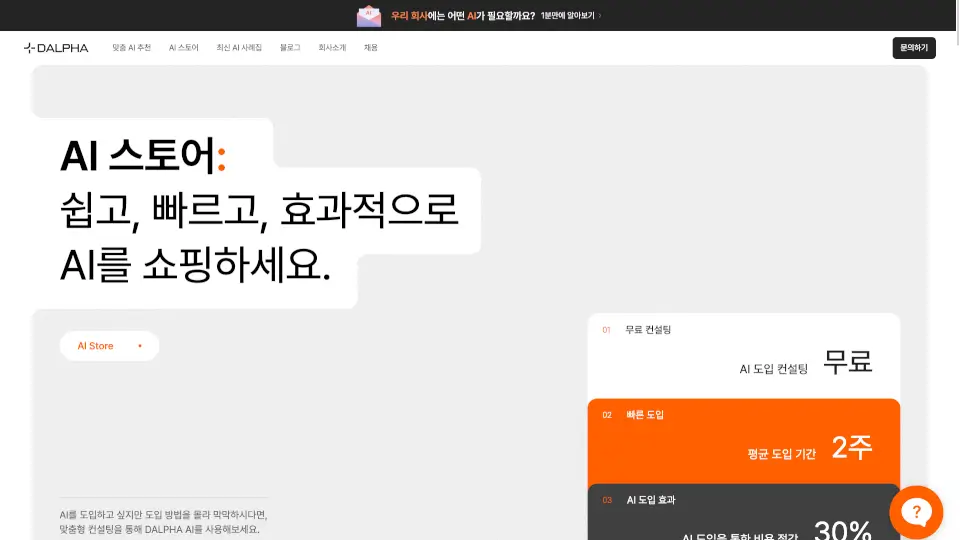Click the AI envelope icon in top banner

coord(369,16)
